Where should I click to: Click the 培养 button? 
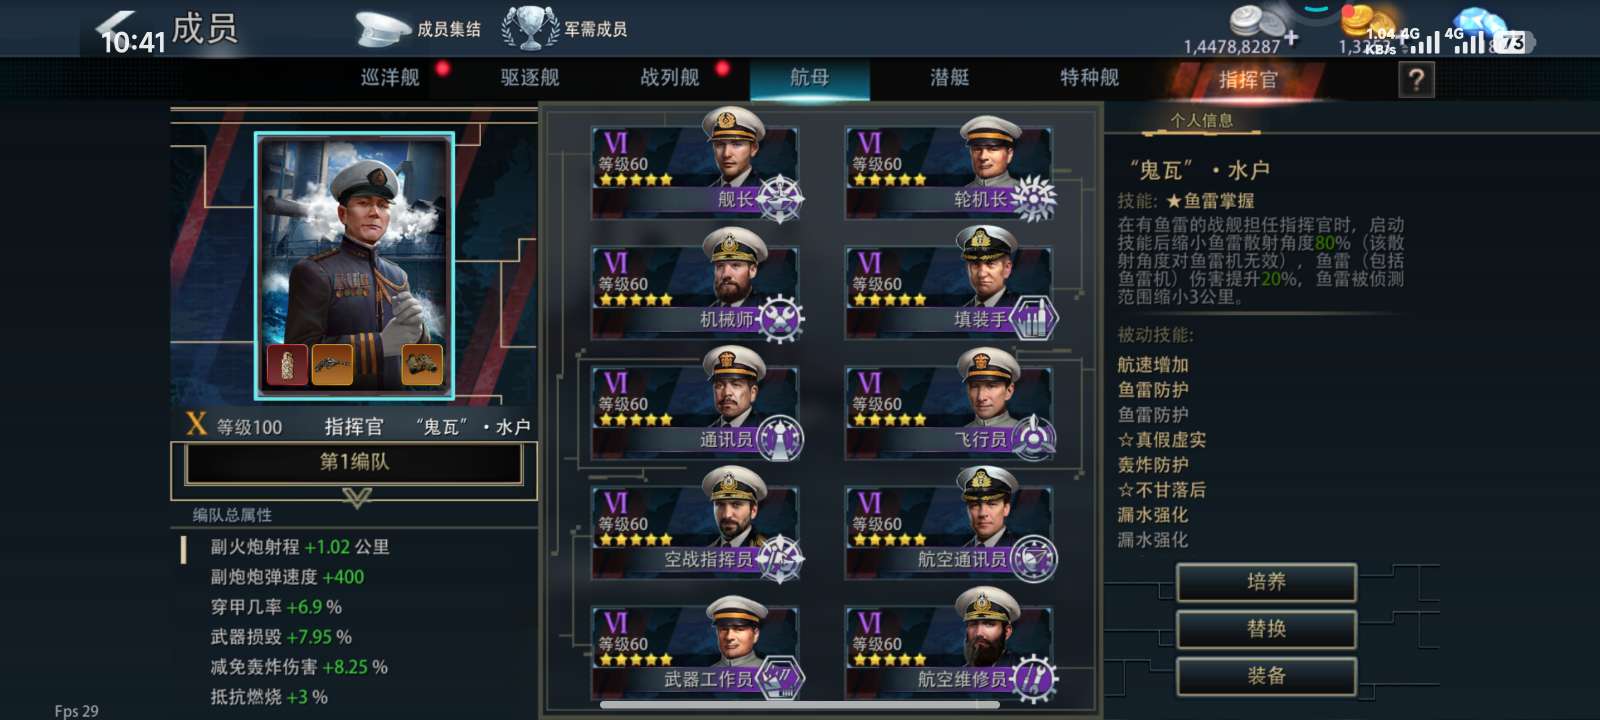[x=1266, y=582]
